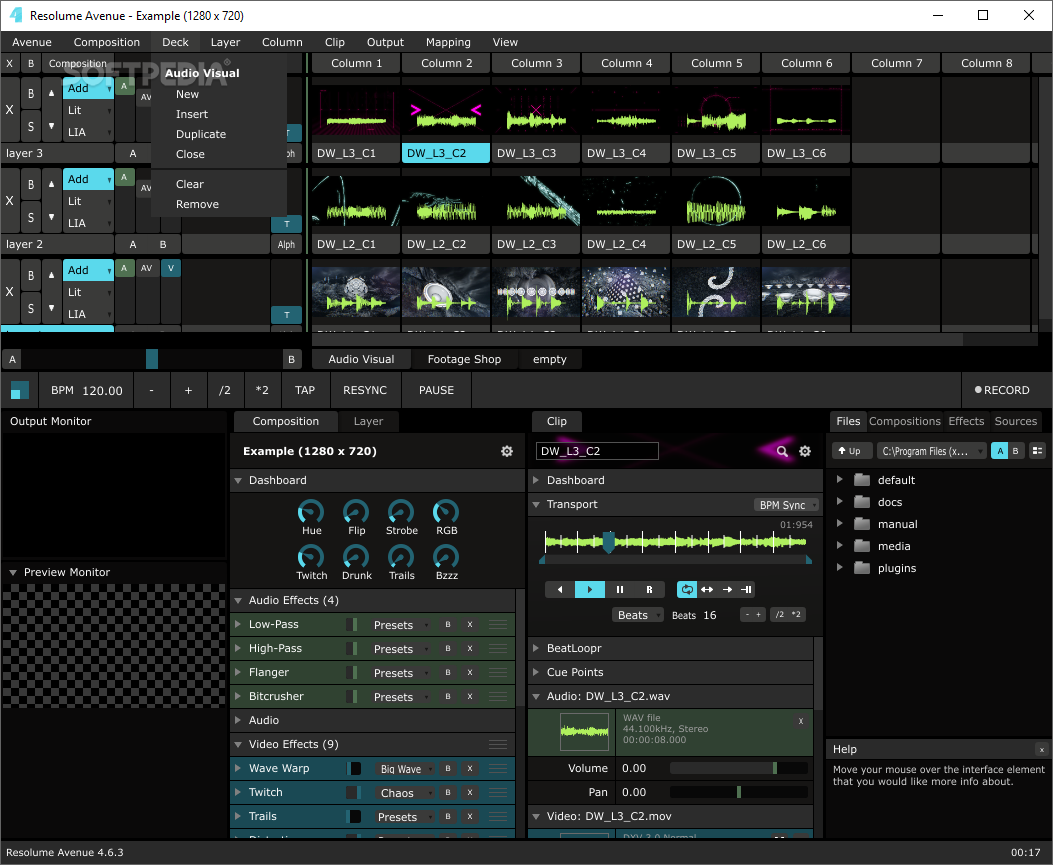Image resolution: width=1053 pixels, height=865 pixels.
Task: Collapse the Audio Effects (4) section
Action: [x=238, y=600]
